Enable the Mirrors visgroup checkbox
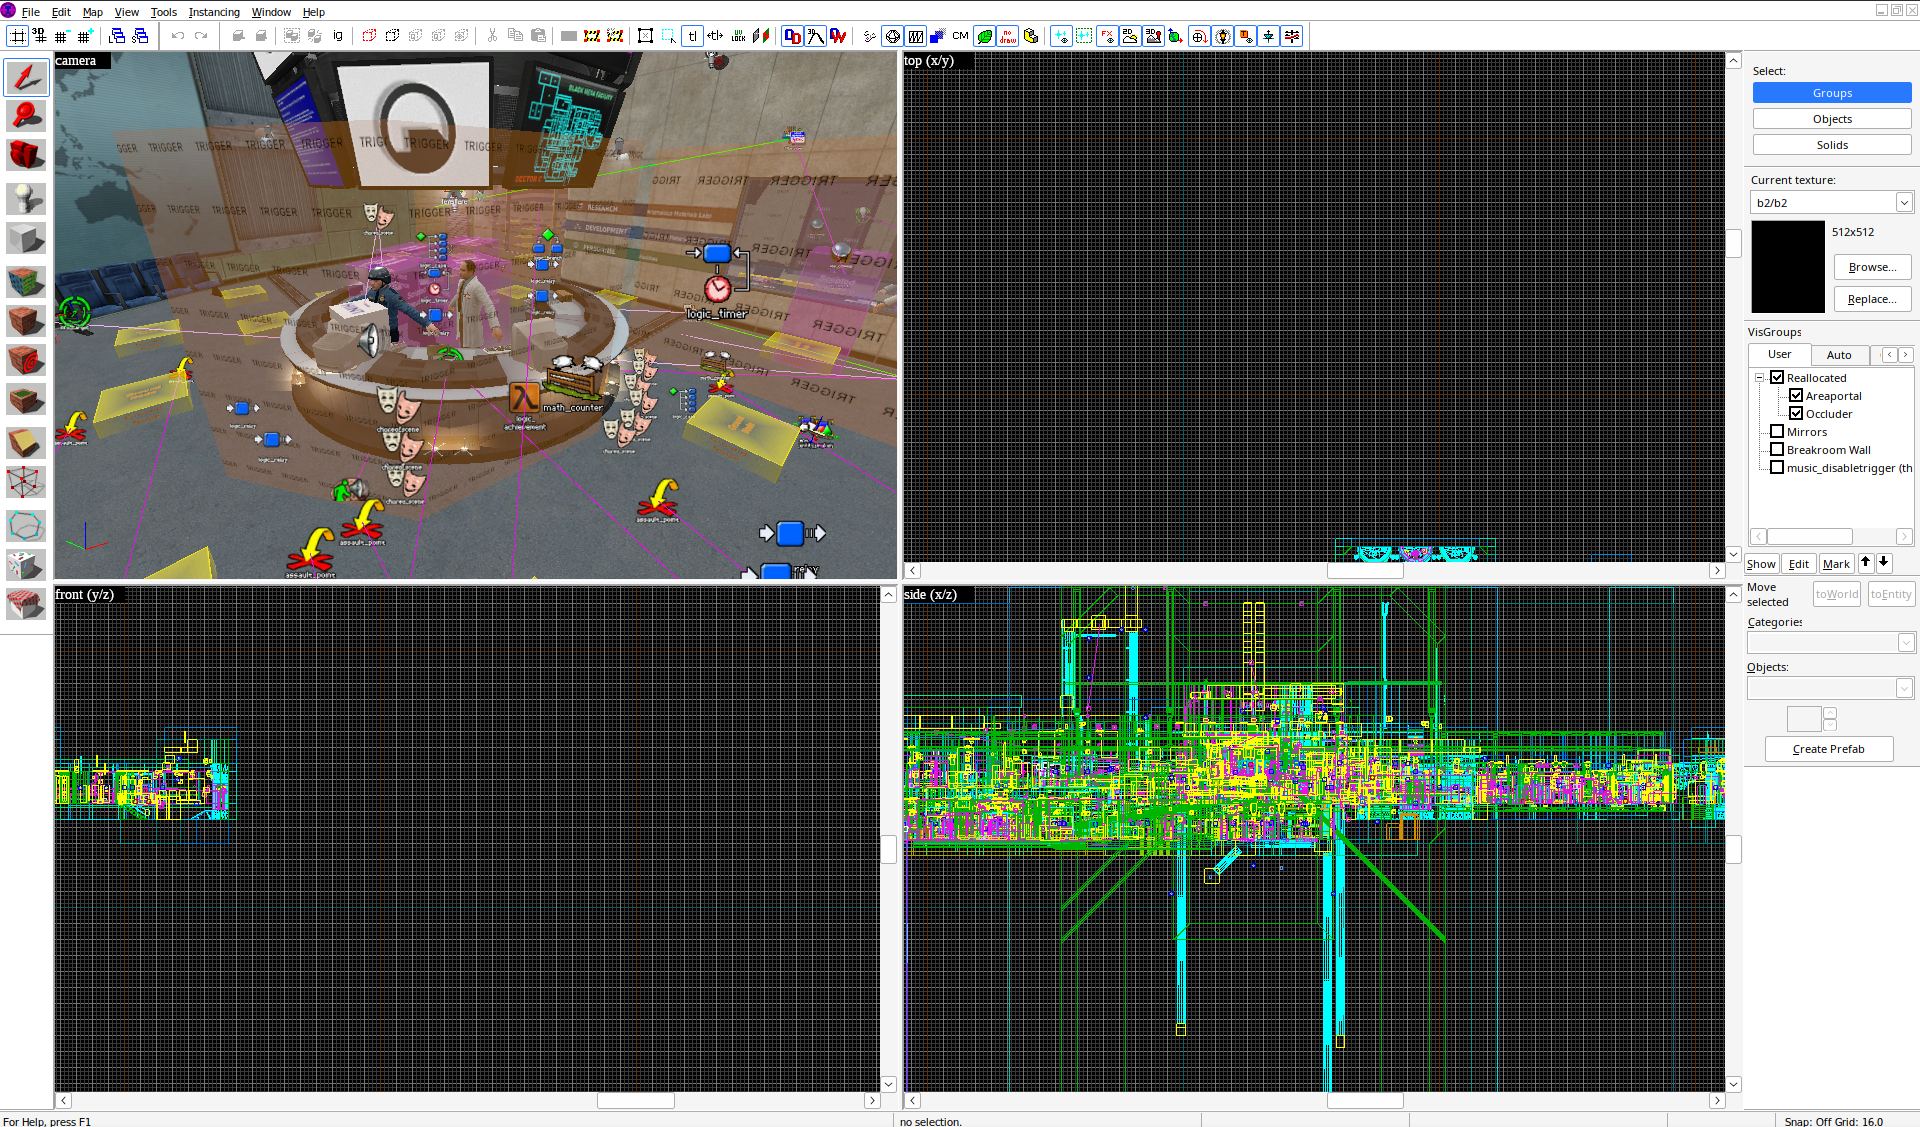Screen dimensions: 1920x1127 (1777, 431)
